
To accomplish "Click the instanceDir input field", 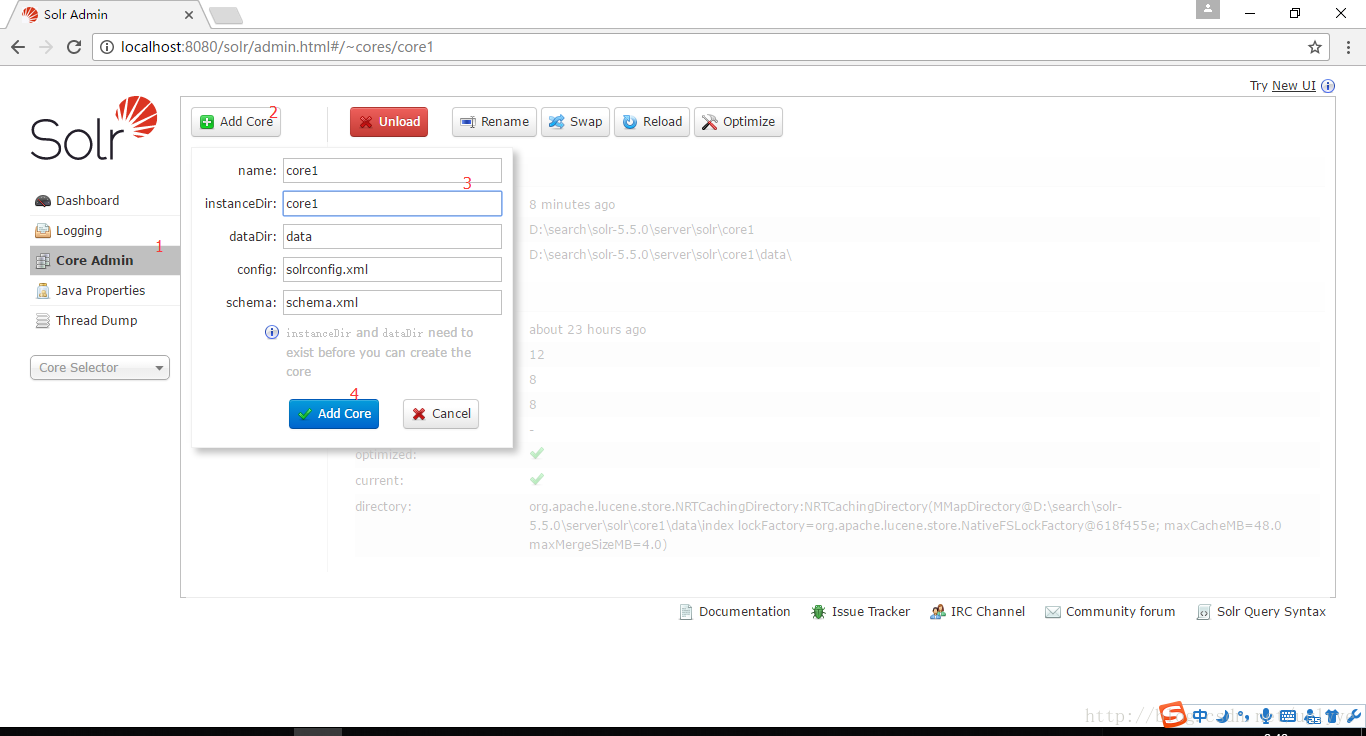I will click(x=392, y=204).
